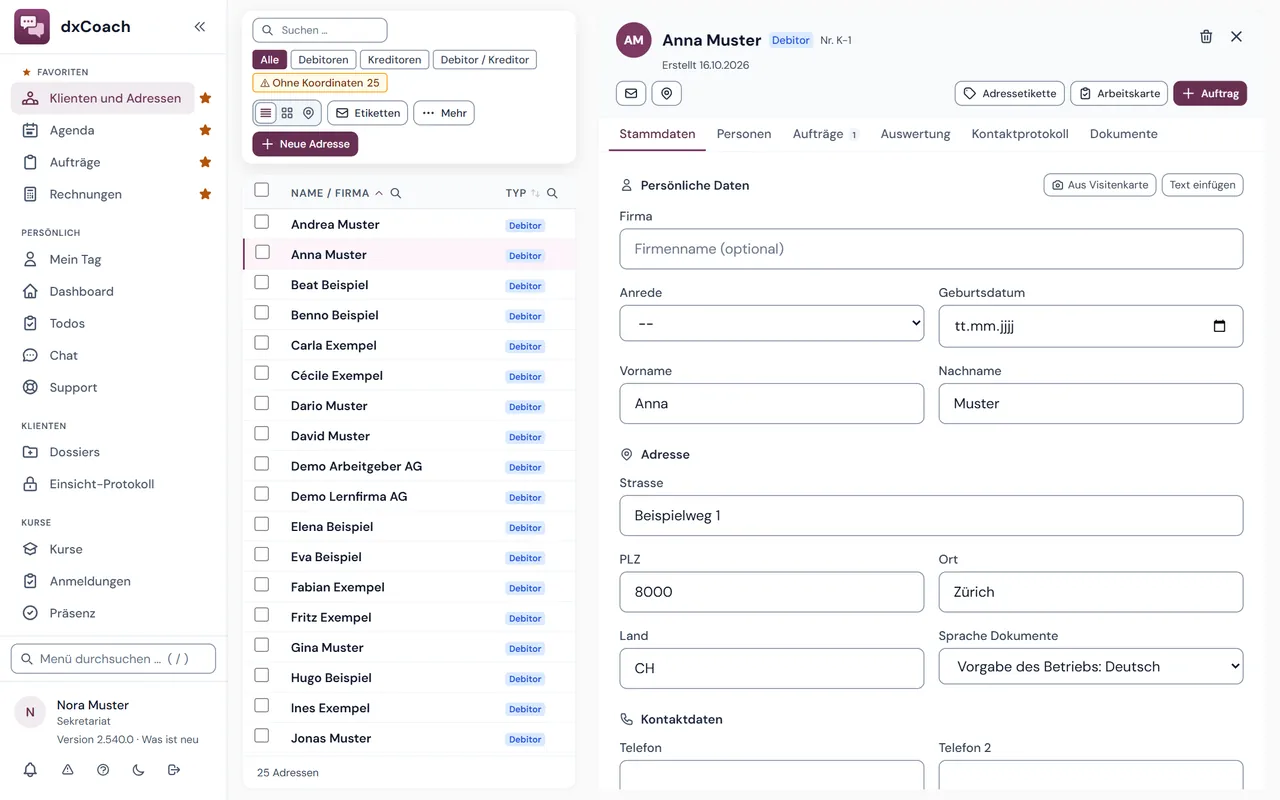This screenshot has width=1280, height=800.
Task: Log out using the exit icon
Action: coord(174,770)
